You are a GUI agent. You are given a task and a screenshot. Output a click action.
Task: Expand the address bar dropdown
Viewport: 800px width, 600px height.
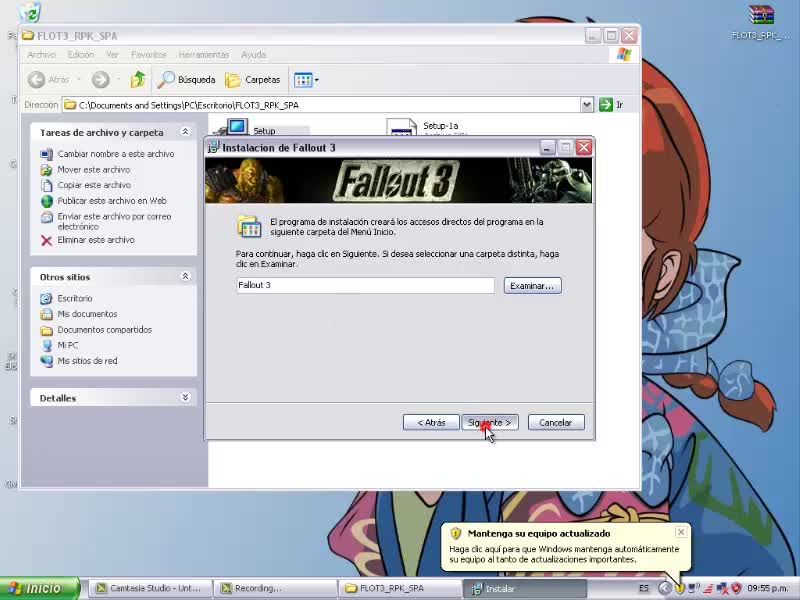pyautogui.click(x=587, y=105)
